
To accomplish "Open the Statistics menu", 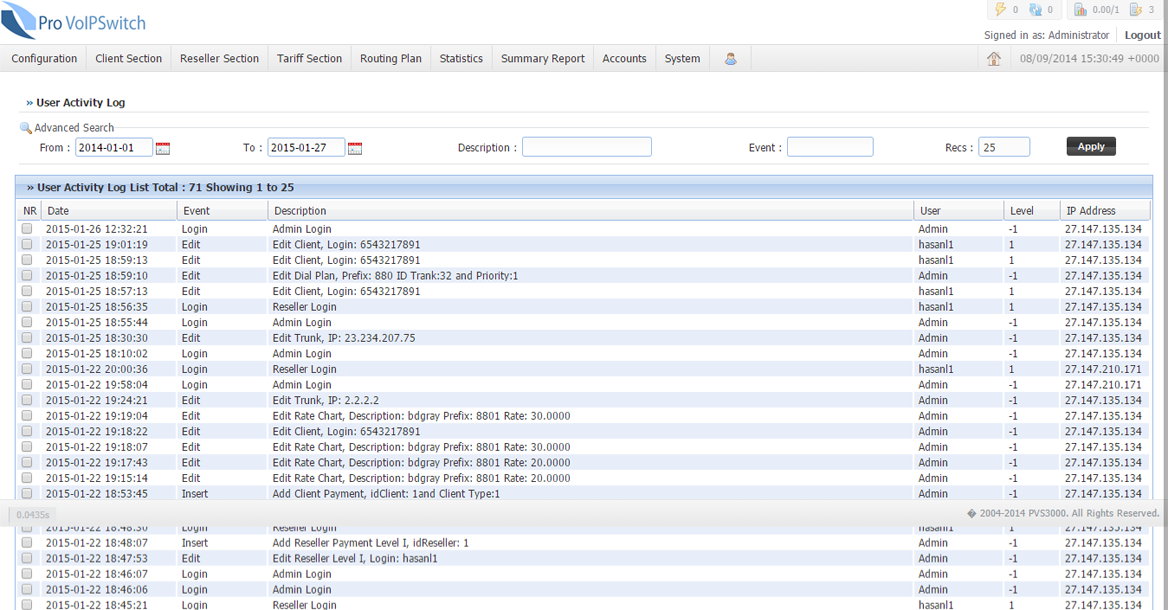I will click(461, 58).
